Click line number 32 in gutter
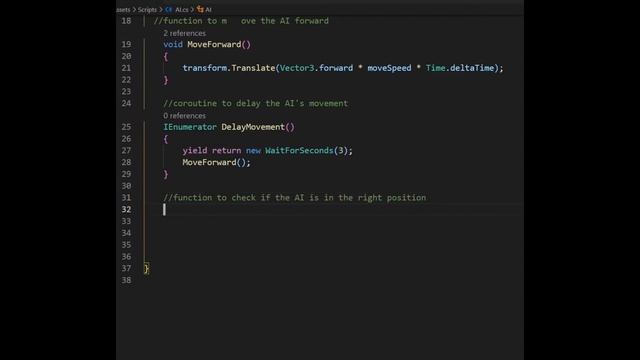640x360 pixels. pos(126,209)
